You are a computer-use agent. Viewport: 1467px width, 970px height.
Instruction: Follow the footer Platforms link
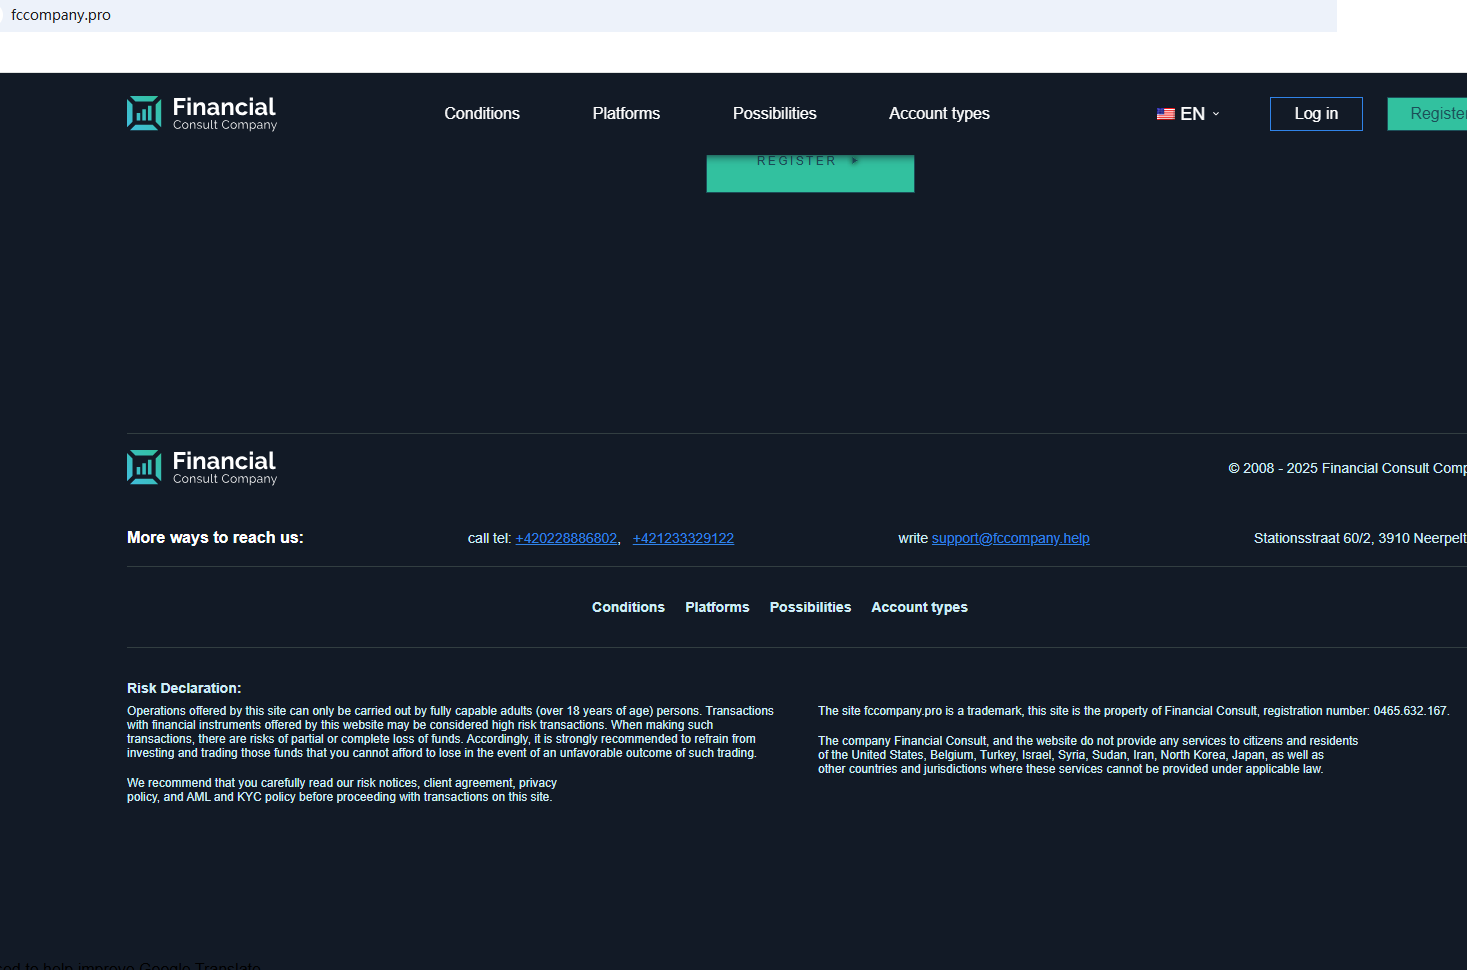(717, 607)
